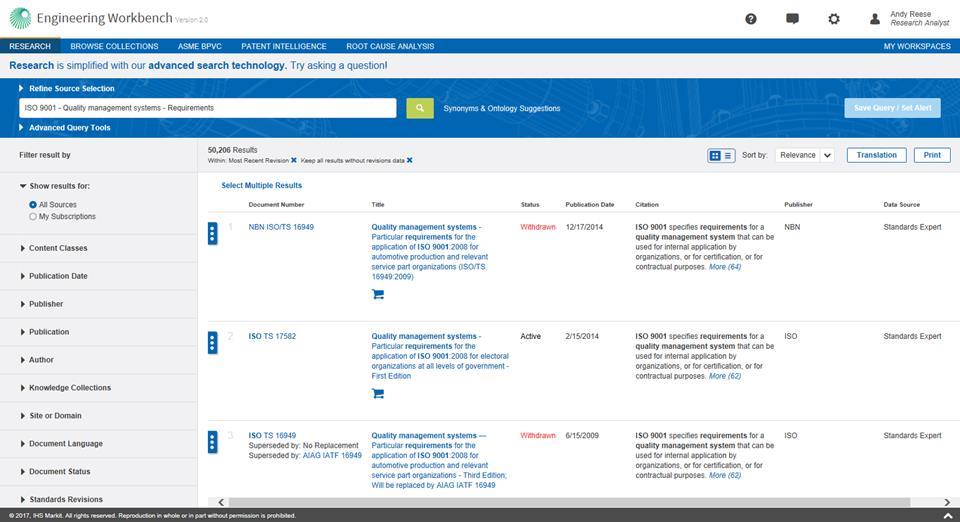Open the settings gear icon

(x=834, y=19)
